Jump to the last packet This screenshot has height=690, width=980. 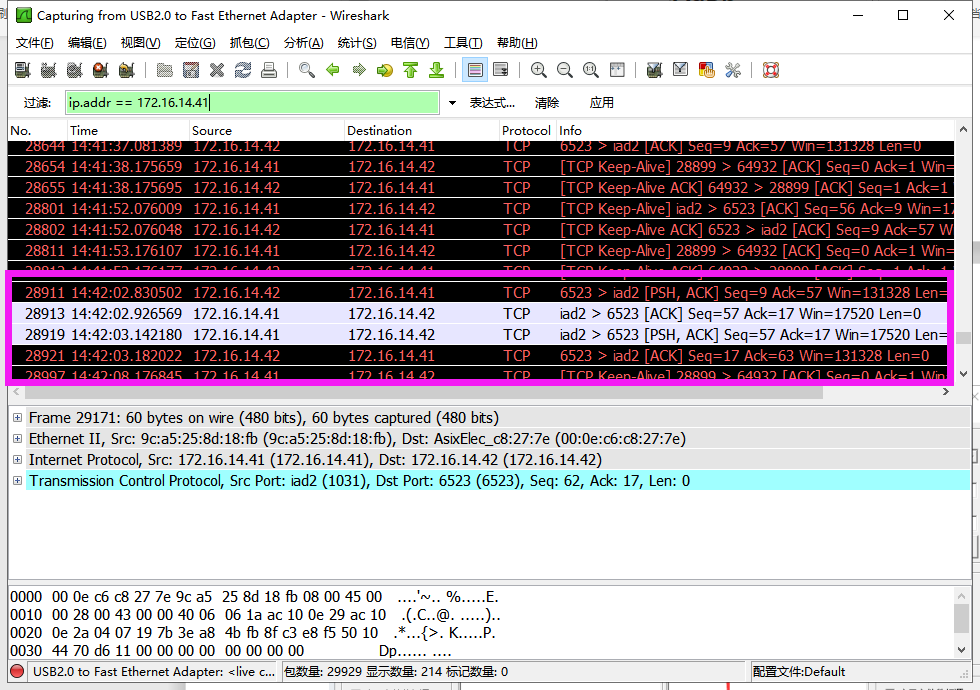click(437, 70)
